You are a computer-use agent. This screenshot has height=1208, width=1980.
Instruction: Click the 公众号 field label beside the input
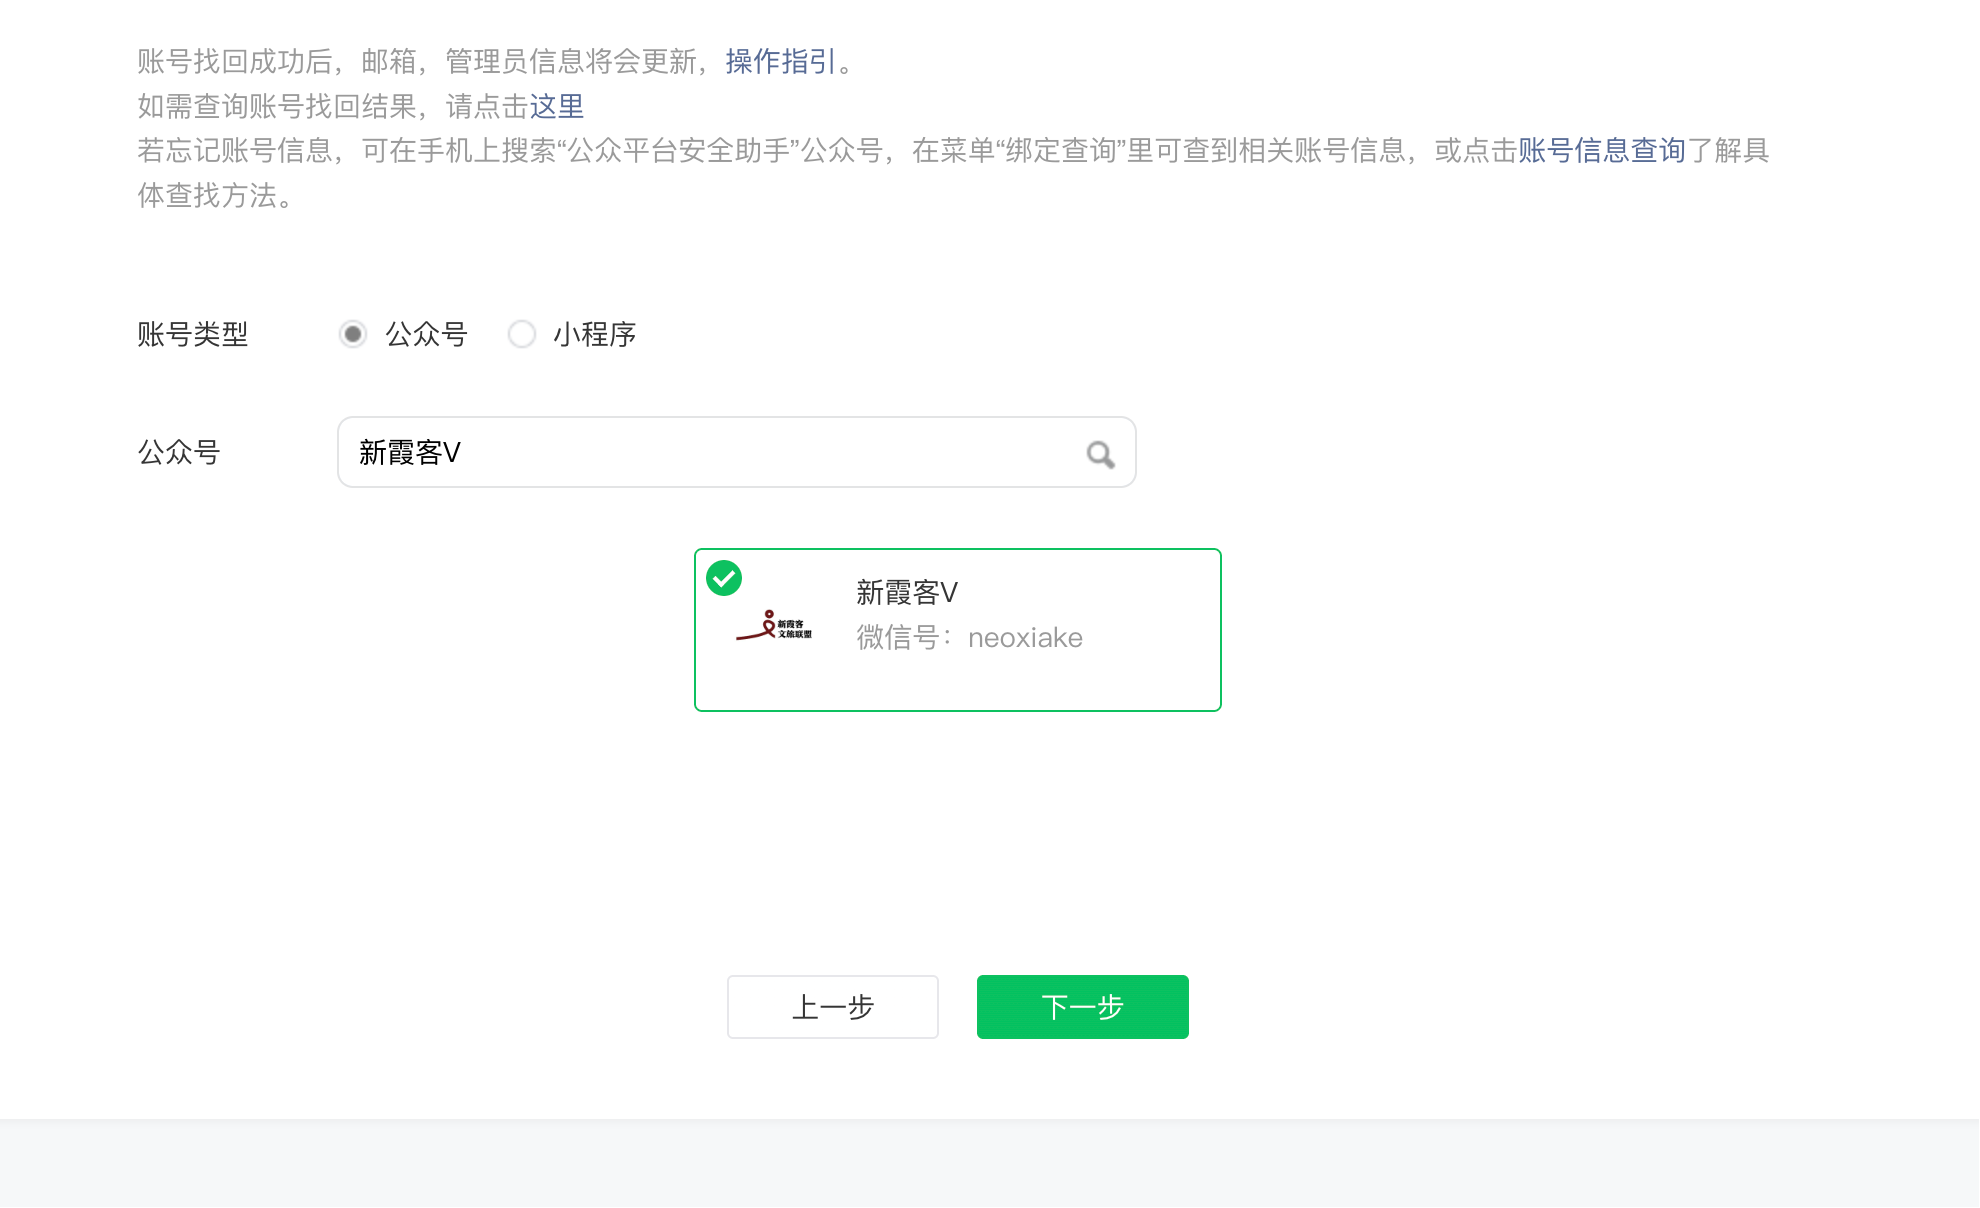pyautogui.click(x=179, y=453)
